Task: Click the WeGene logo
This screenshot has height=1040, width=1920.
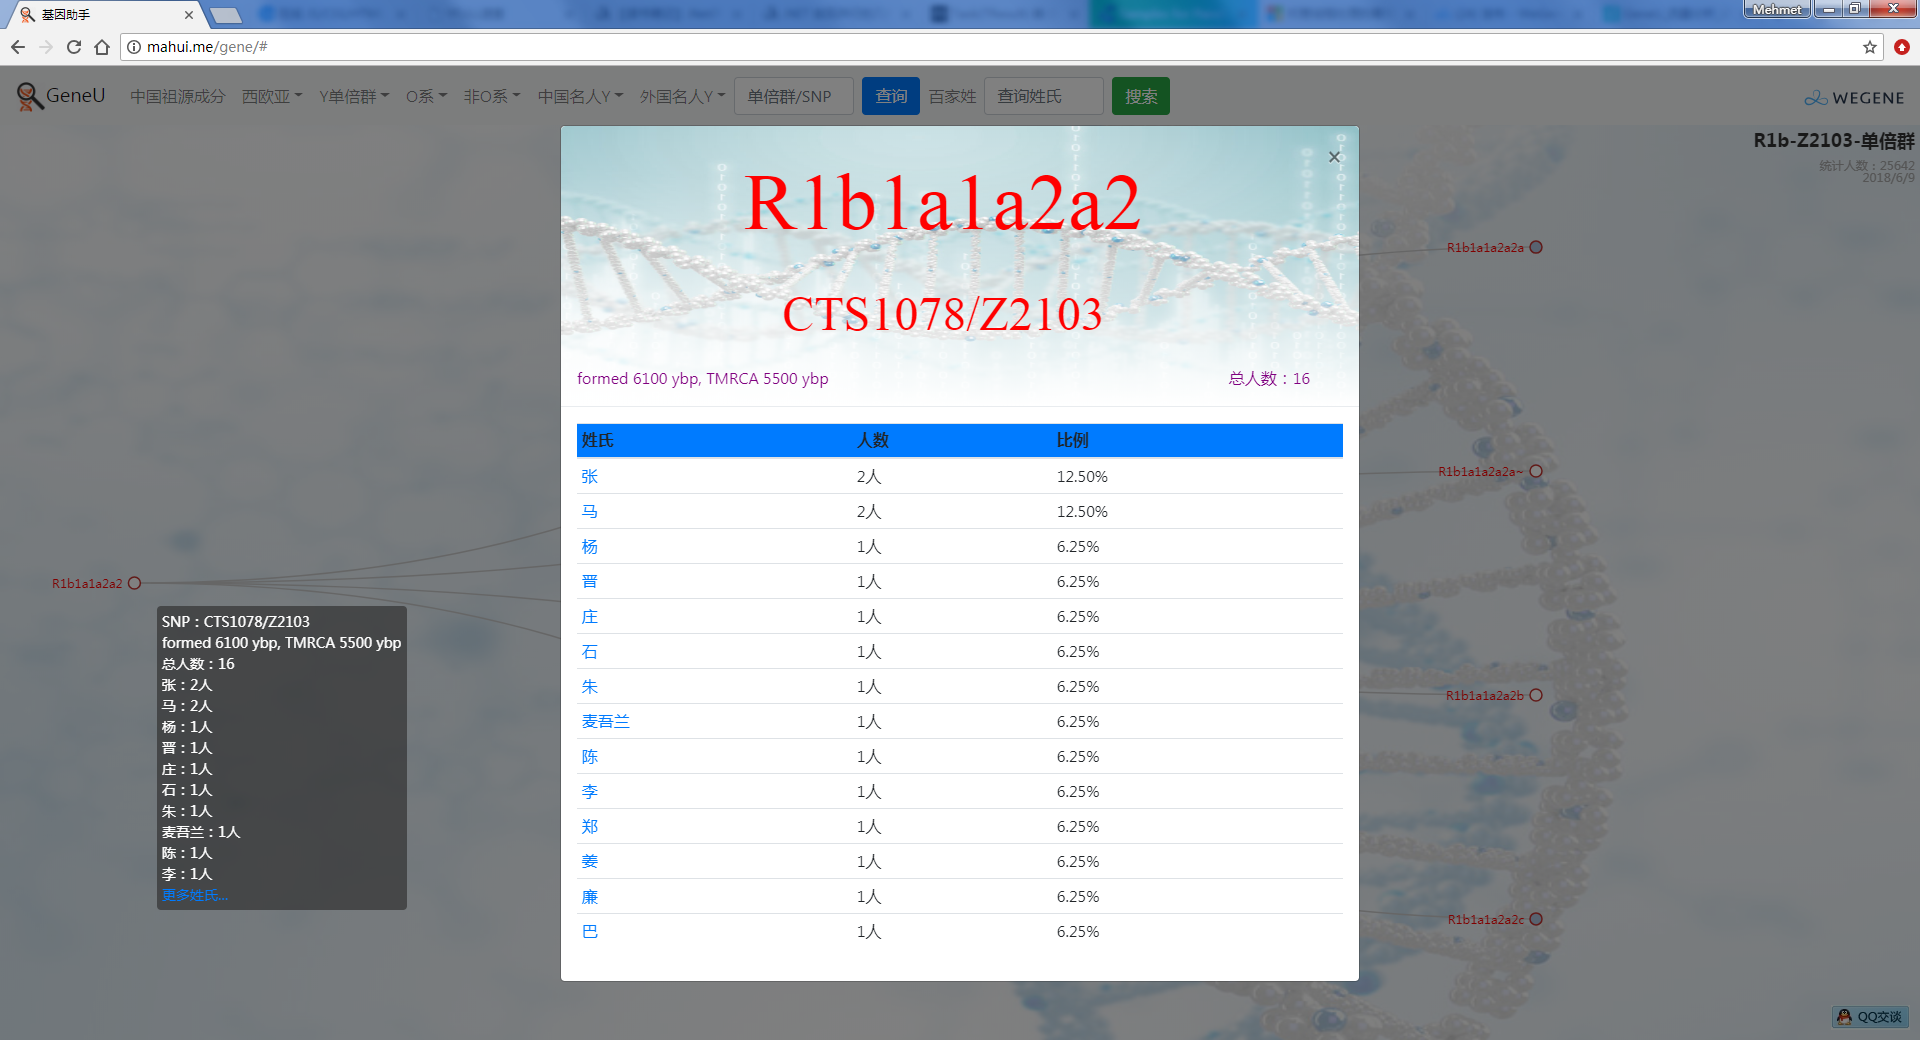Action: pyautogui.click(x=1854, y=98)
